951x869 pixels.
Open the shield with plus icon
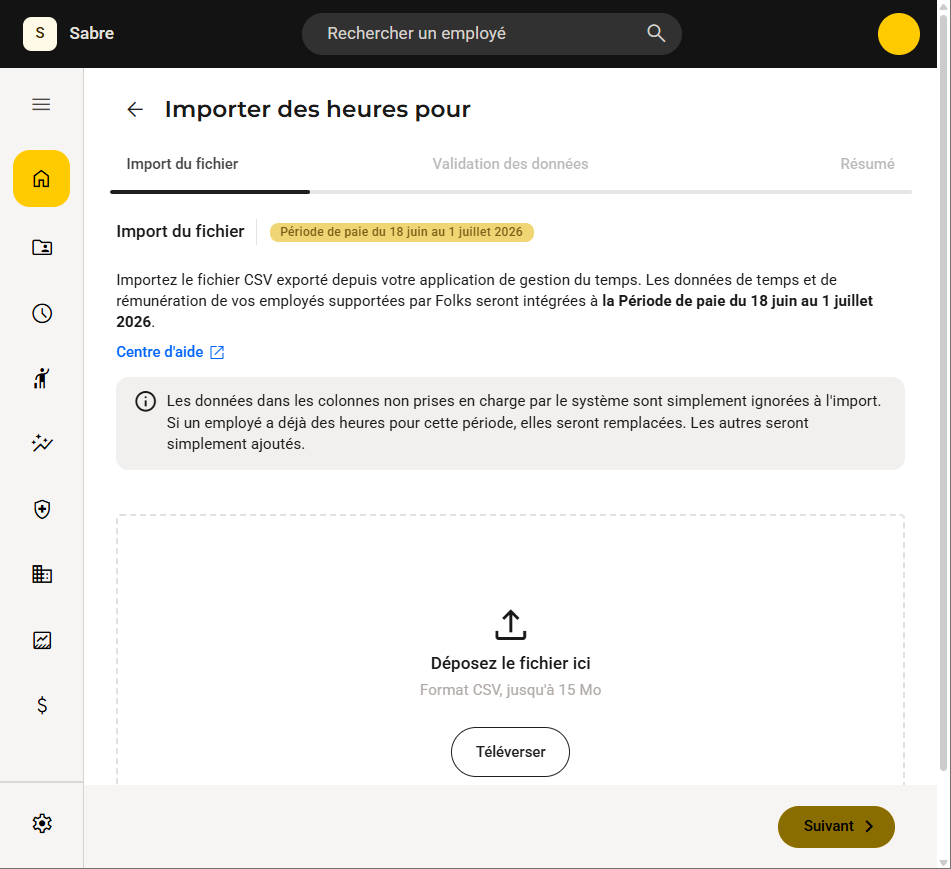pos(42,509)
